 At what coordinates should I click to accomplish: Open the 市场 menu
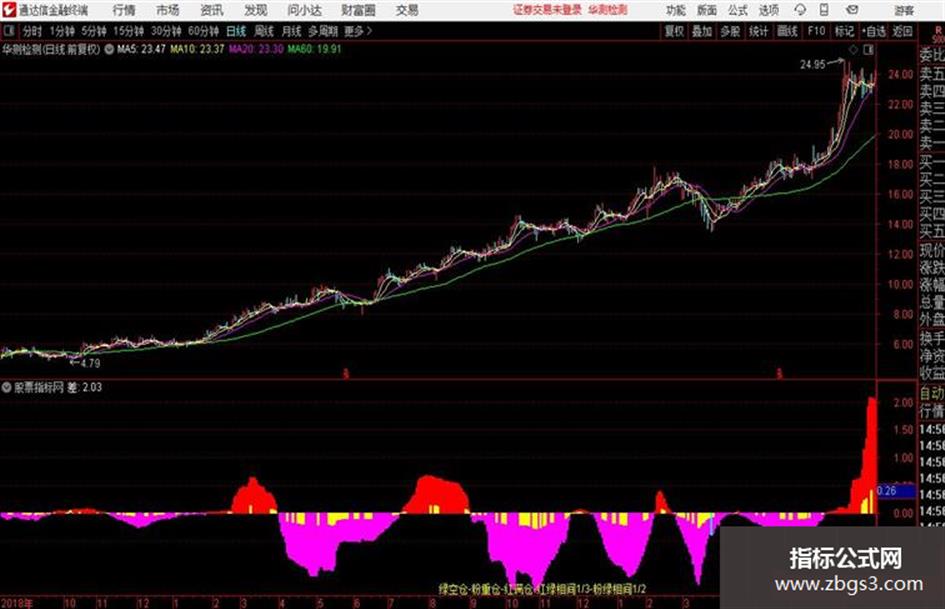168,10
